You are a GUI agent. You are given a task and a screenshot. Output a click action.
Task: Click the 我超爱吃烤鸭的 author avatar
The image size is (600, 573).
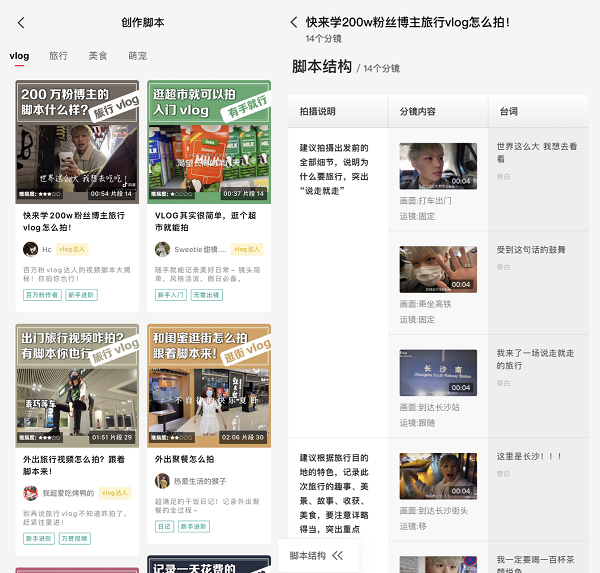point(30,493)
